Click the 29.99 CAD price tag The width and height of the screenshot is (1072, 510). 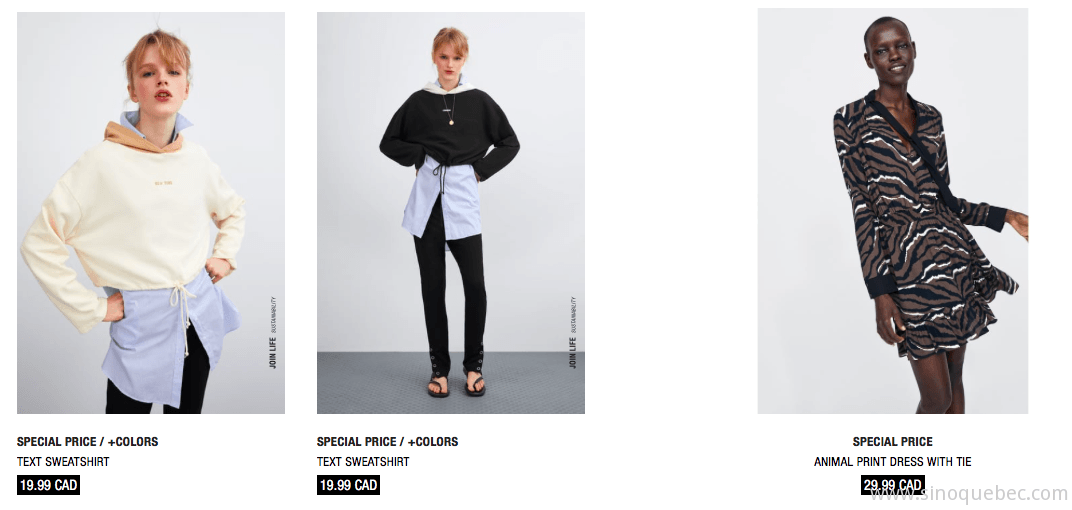[892, 485]
